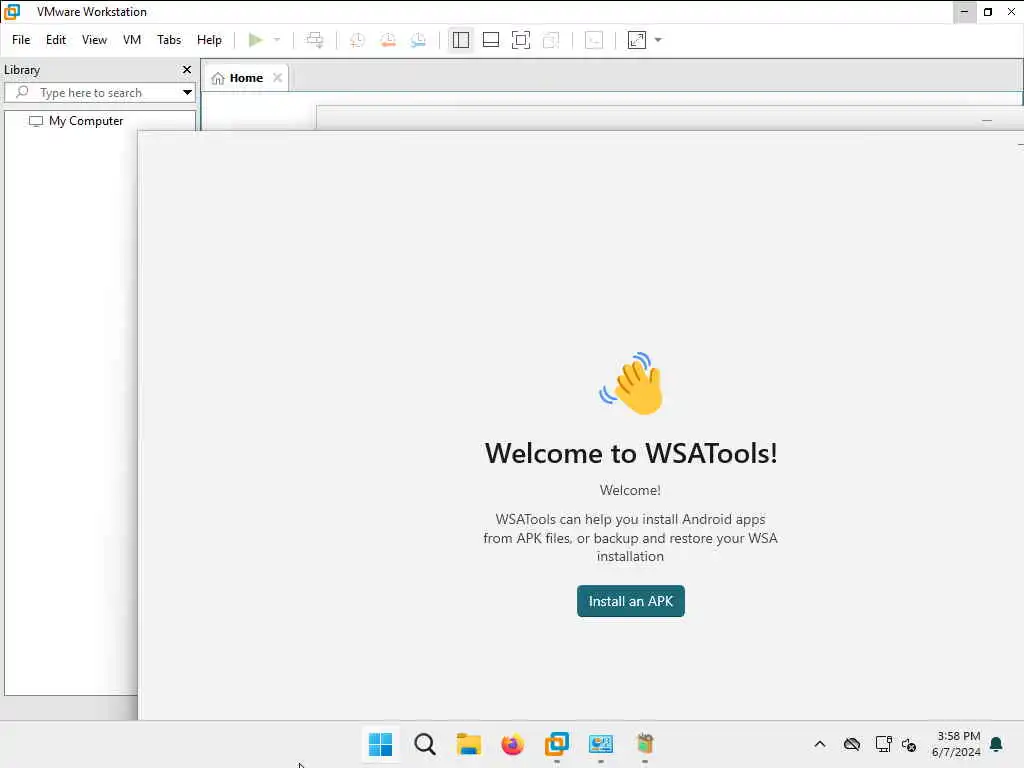Image resolution: width=1024 pixels, height=768 pixels.
Task: Expand the stretch display dropdown arrow
Action: tap(658, 40)
